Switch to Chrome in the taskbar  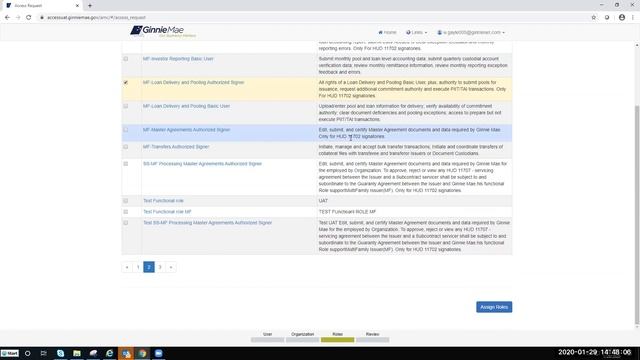click(142, 353)
